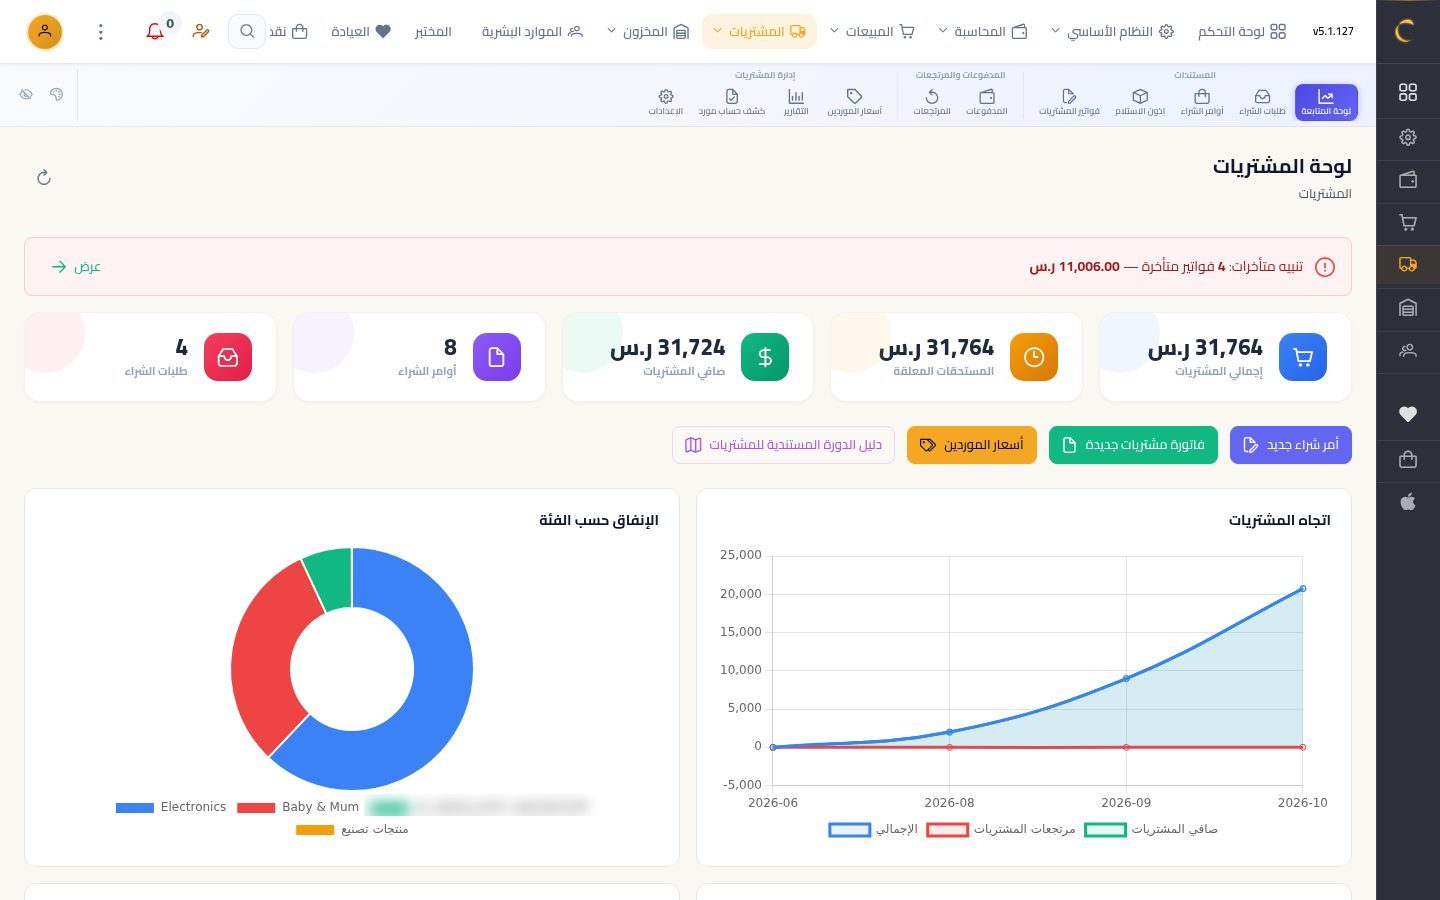The height and width of the screenshot is (900, 1440).
Task: Open المدفوعات wallet icon
Action: tap(987, 102)
